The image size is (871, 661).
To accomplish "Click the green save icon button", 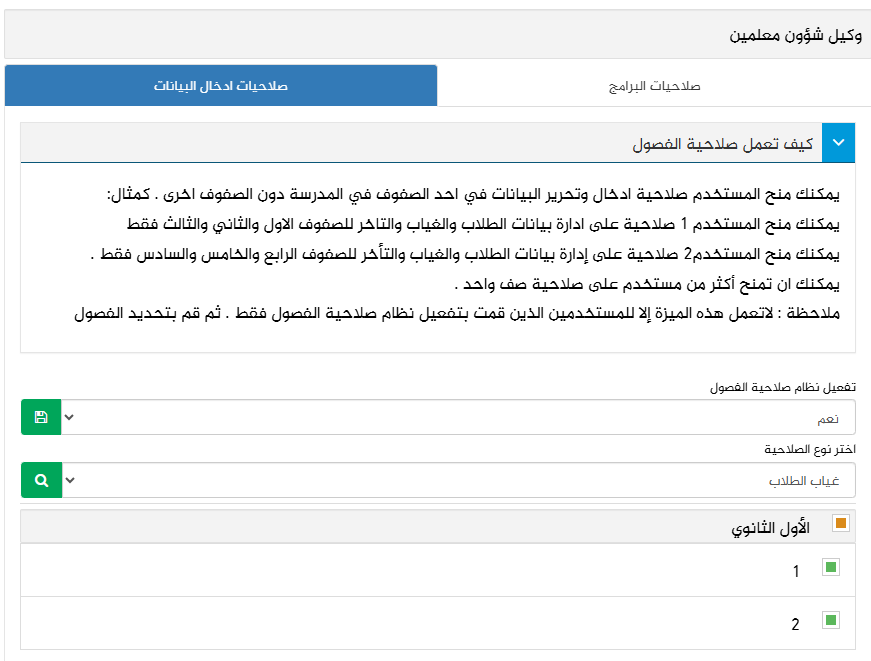I will pos(41,417).
